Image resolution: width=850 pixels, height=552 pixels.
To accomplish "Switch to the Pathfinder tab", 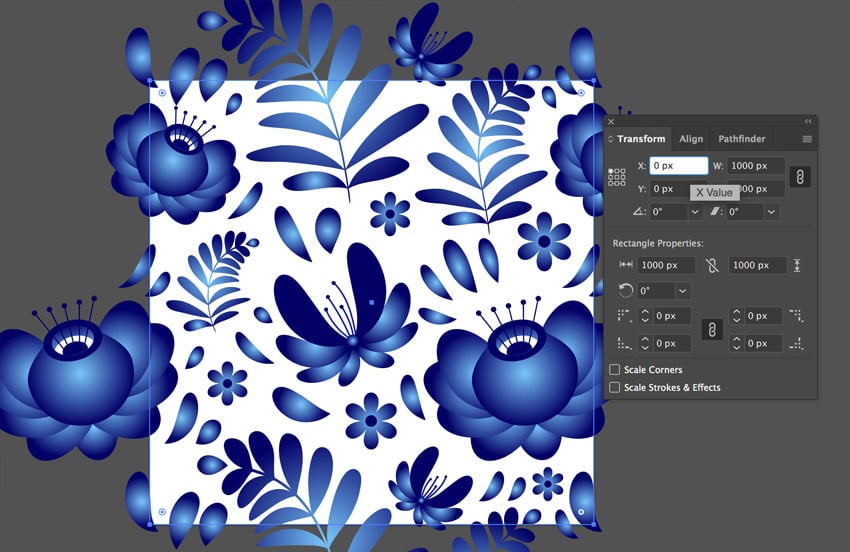I will pos(742,139).
